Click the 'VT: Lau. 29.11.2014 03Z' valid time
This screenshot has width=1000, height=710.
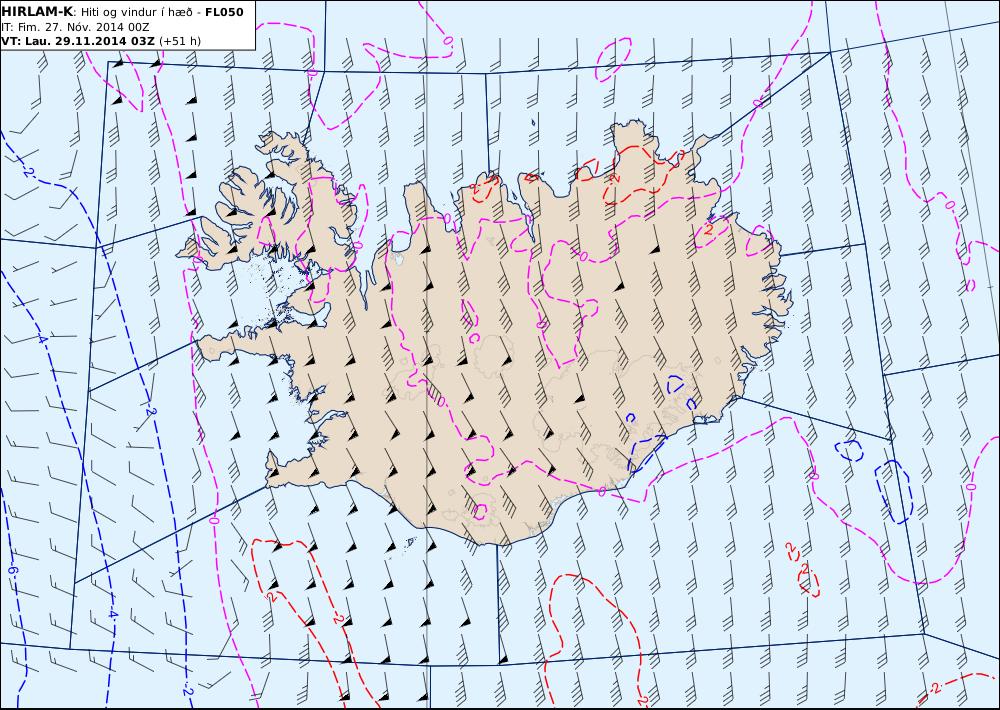78,41
